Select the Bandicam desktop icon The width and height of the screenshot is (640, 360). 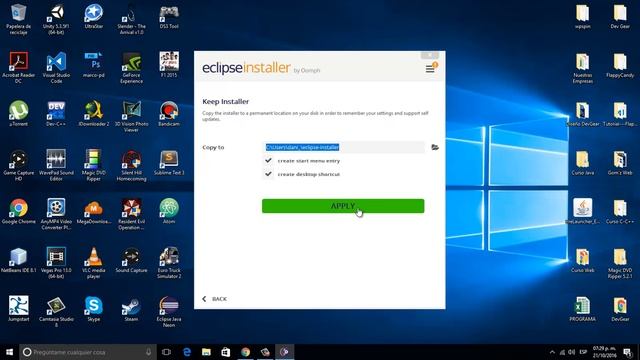pos(169,113)
